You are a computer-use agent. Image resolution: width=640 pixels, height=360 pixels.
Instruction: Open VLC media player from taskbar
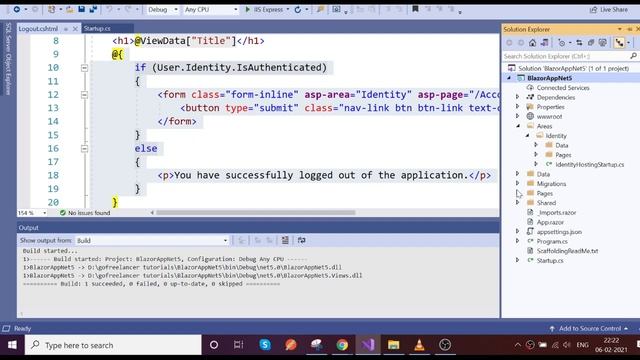[x=419, y=345]
